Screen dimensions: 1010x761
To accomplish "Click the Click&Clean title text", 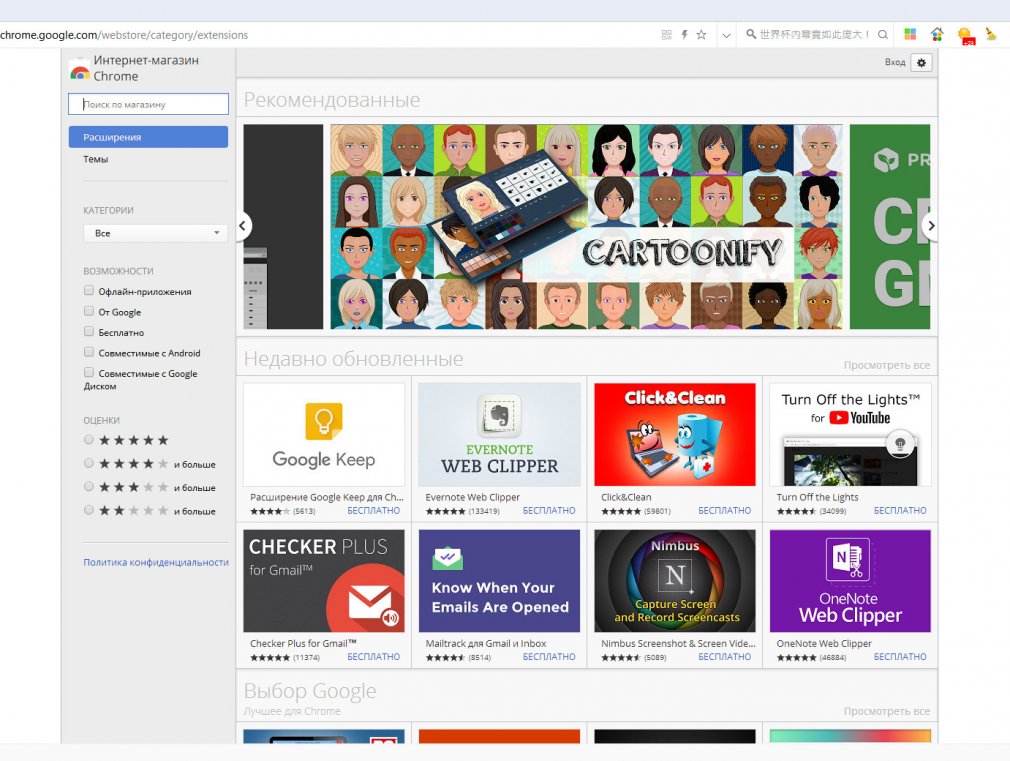I will tap(626, 497).
